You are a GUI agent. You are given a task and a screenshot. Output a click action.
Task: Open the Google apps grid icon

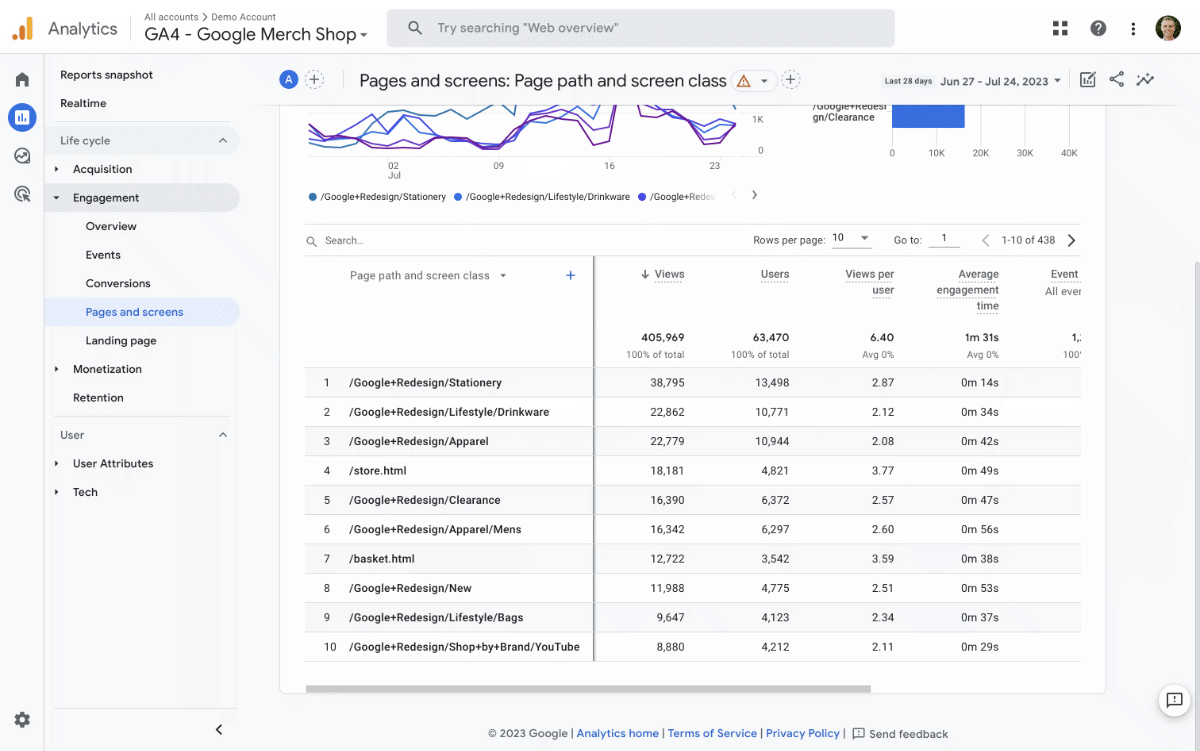point(1060,28)
